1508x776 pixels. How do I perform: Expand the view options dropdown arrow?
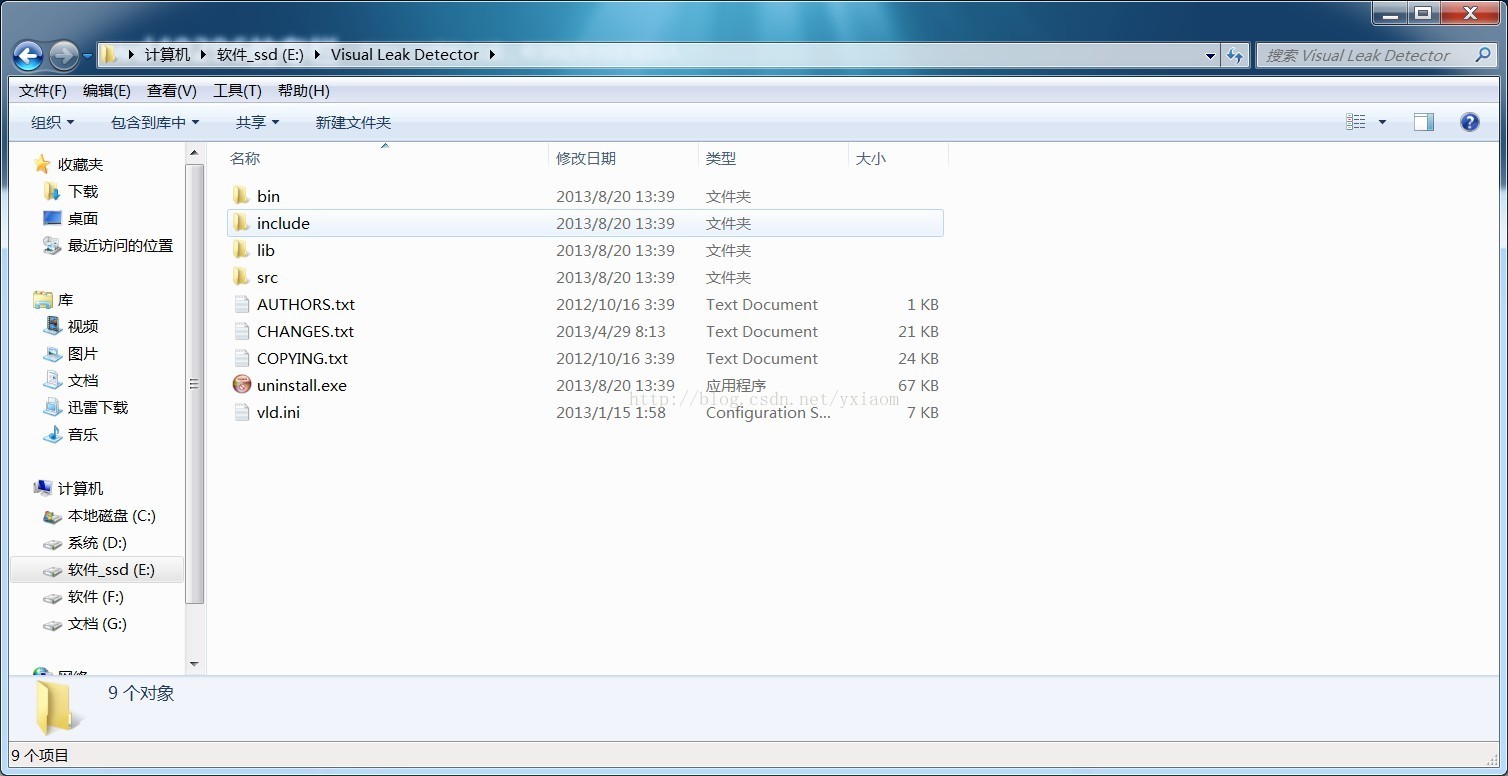[1382, 122]
